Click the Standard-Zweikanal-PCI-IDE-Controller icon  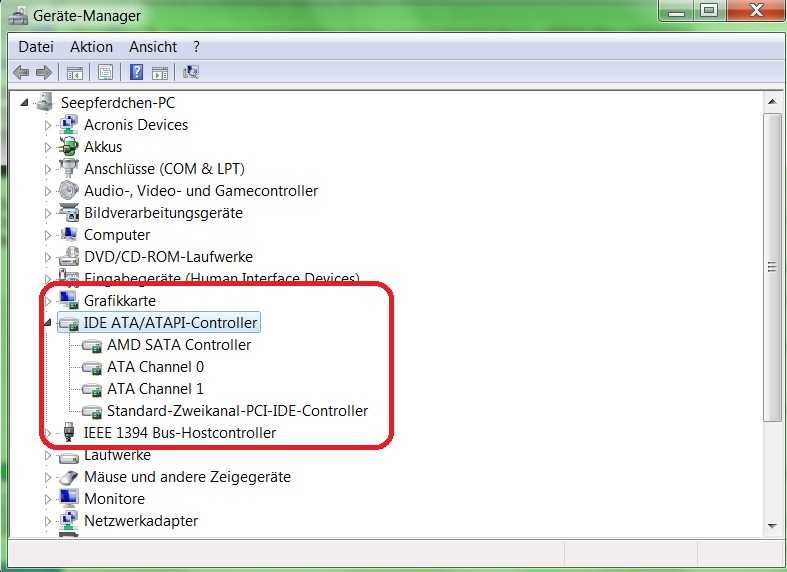click(91, 411)
